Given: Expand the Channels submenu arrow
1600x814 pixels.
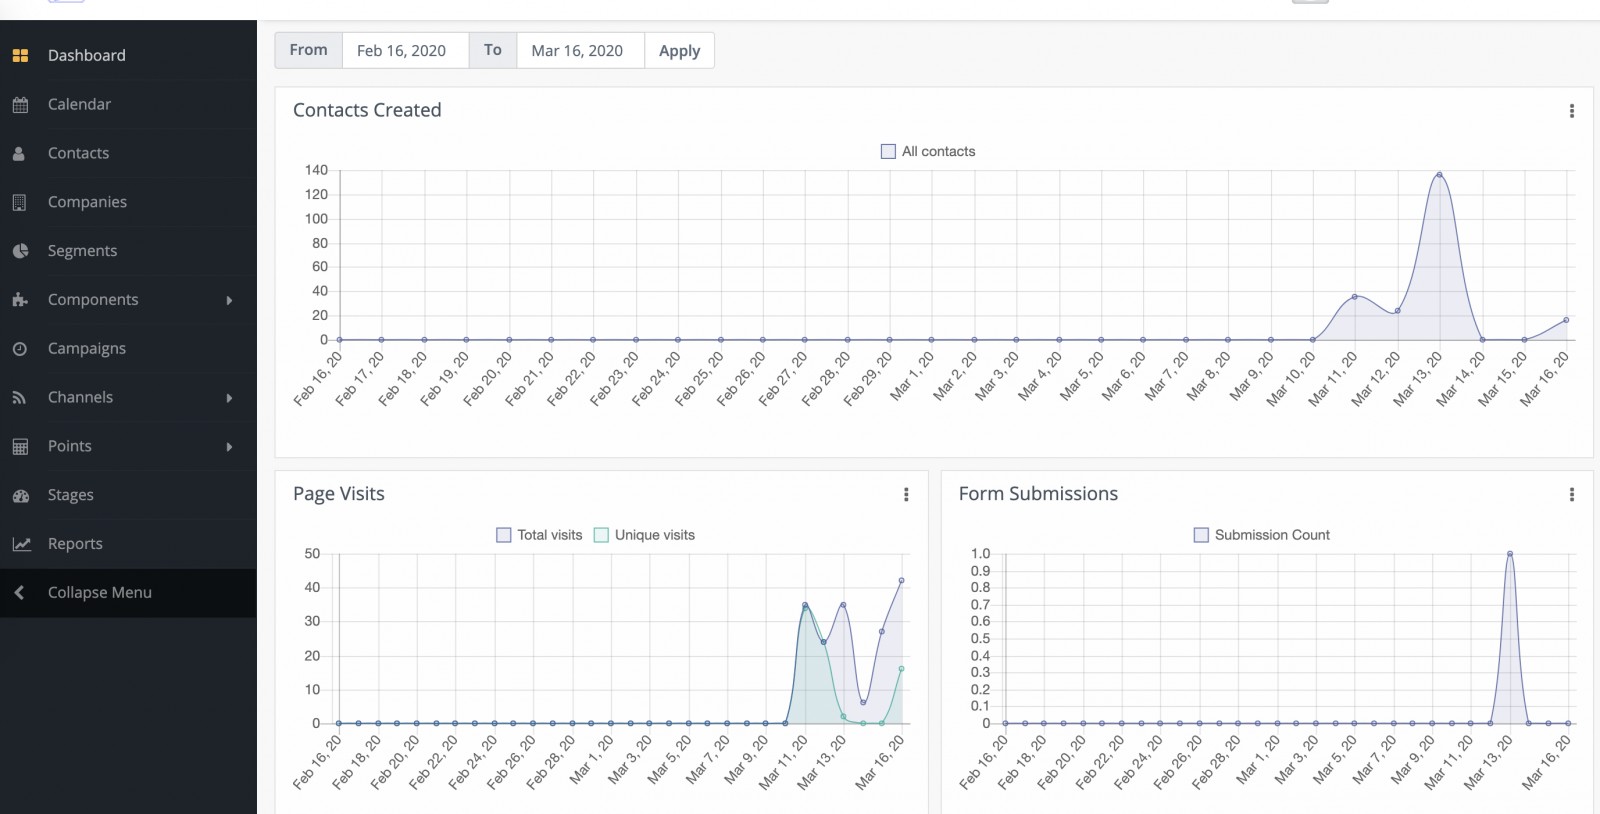Looking at the screenshot, I should (x=229, y=398).
